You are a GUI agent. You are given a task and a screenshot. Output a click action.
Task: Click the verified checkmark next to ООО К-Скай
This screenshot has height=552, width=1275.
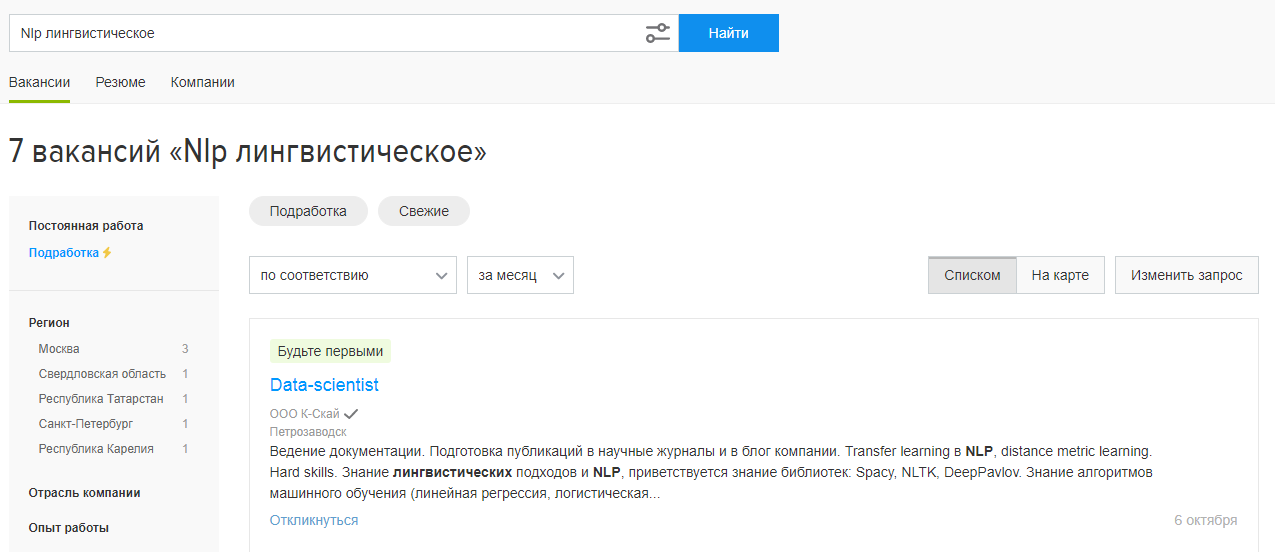coord(351,414)
